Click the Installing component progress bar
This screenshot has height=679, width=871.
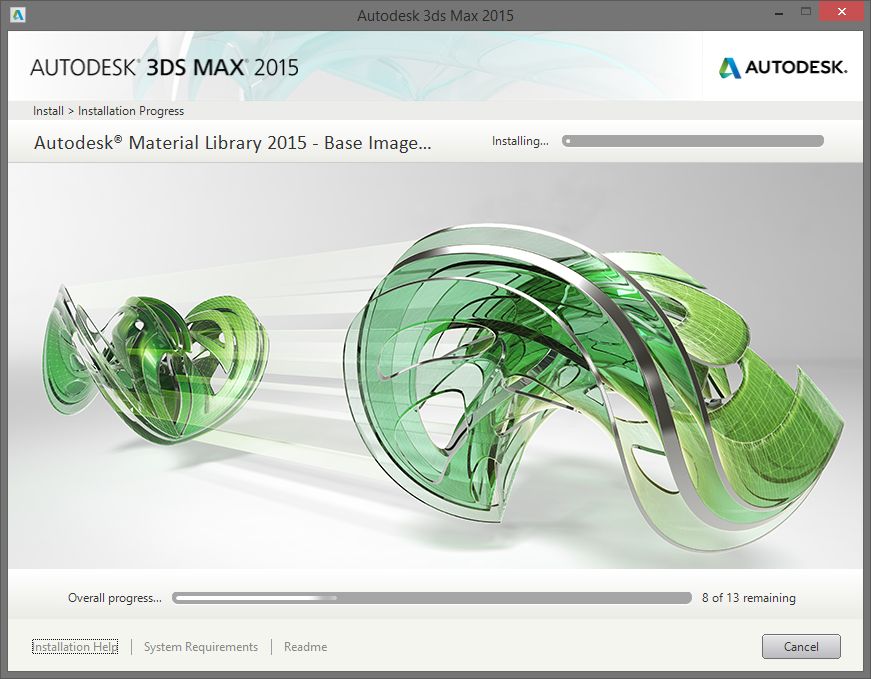693,141
